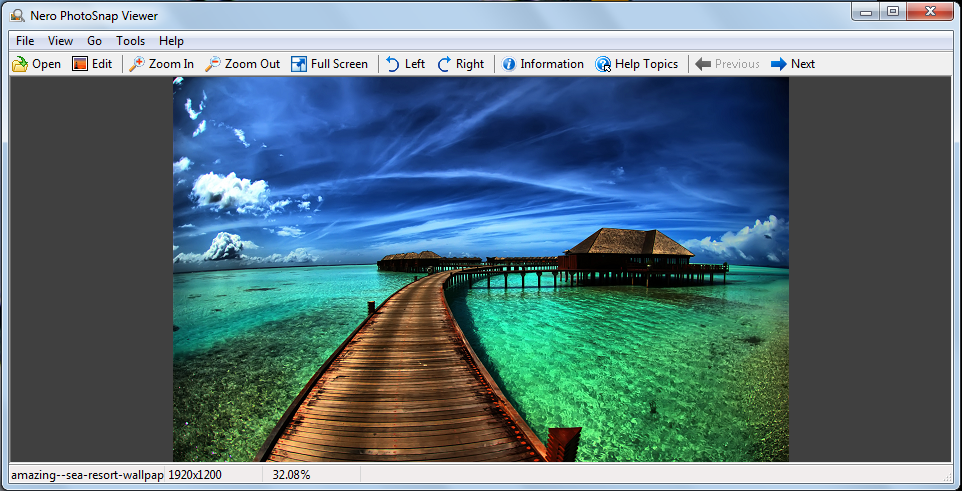Click the Zoom Out label
This screenshot has width=962, height=491.
[x=252, y=64]
